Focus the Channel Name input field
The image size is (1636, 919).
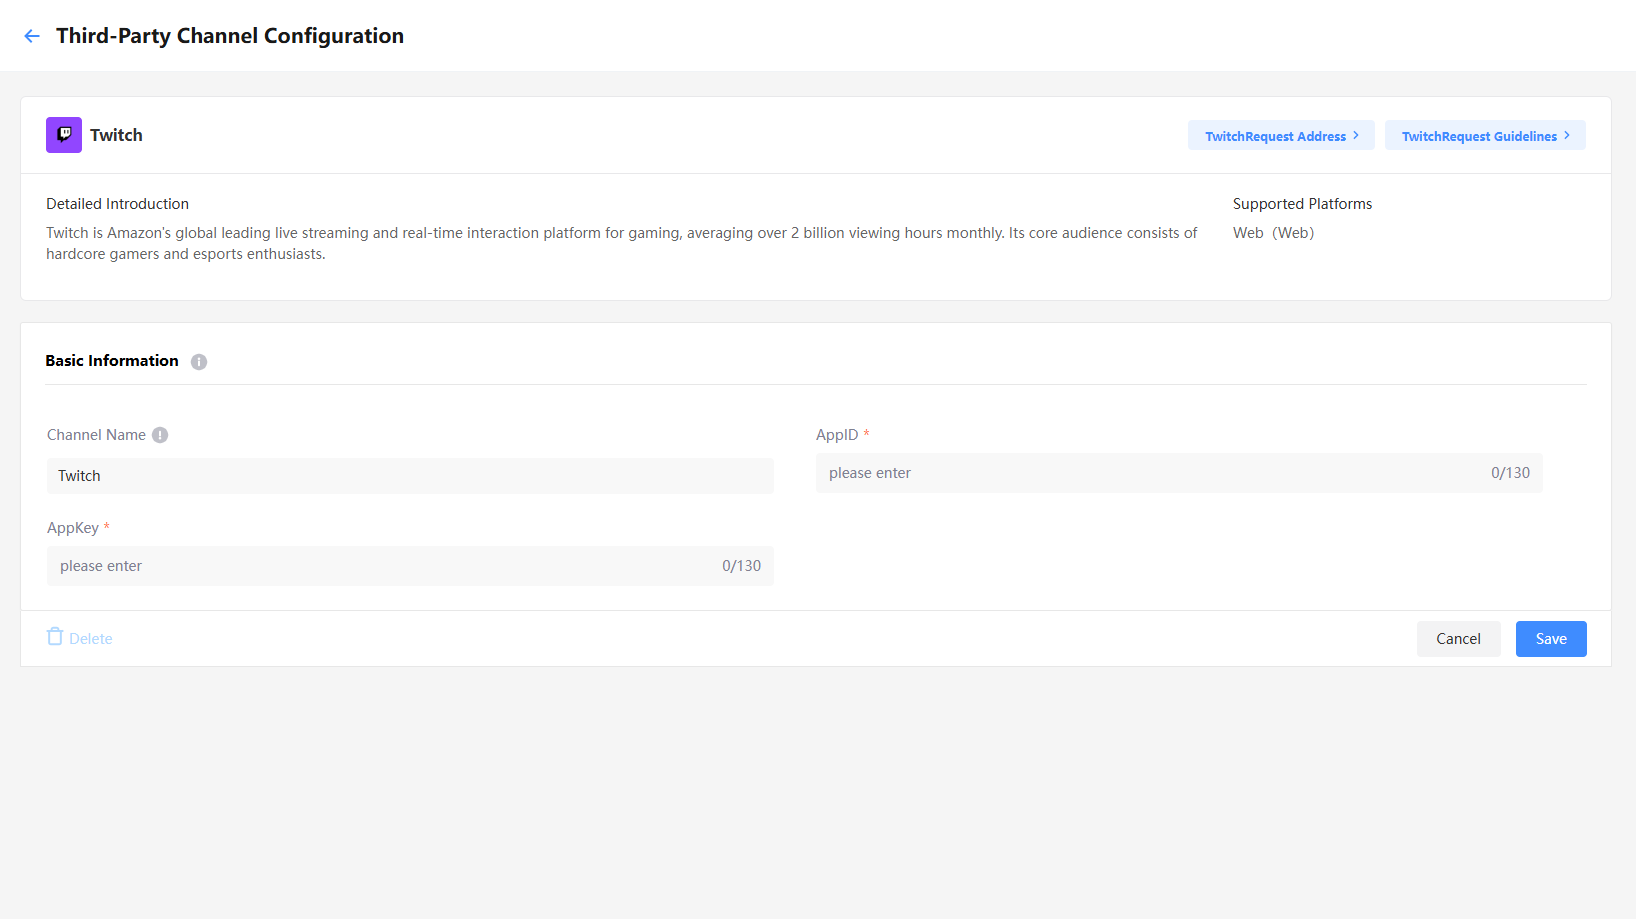pos(410,476)
